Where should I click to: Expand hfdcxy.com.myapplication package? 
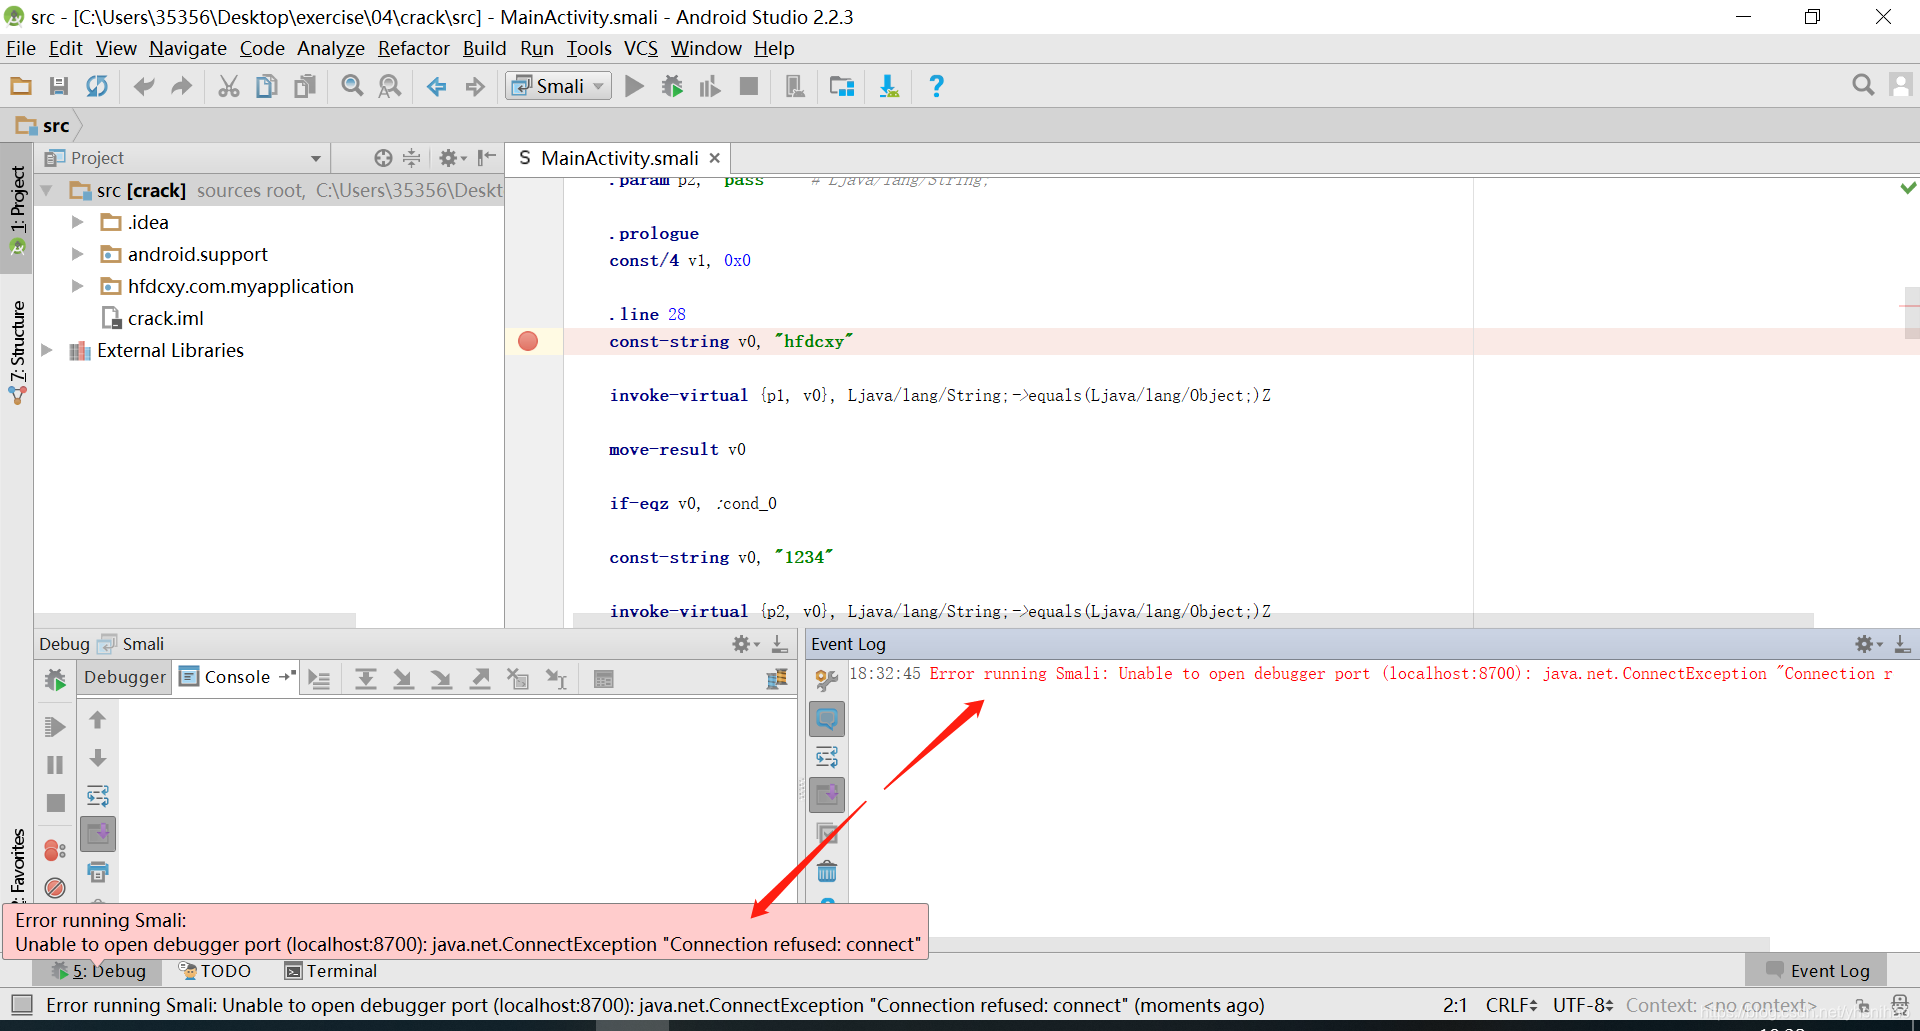pos(77,286)
